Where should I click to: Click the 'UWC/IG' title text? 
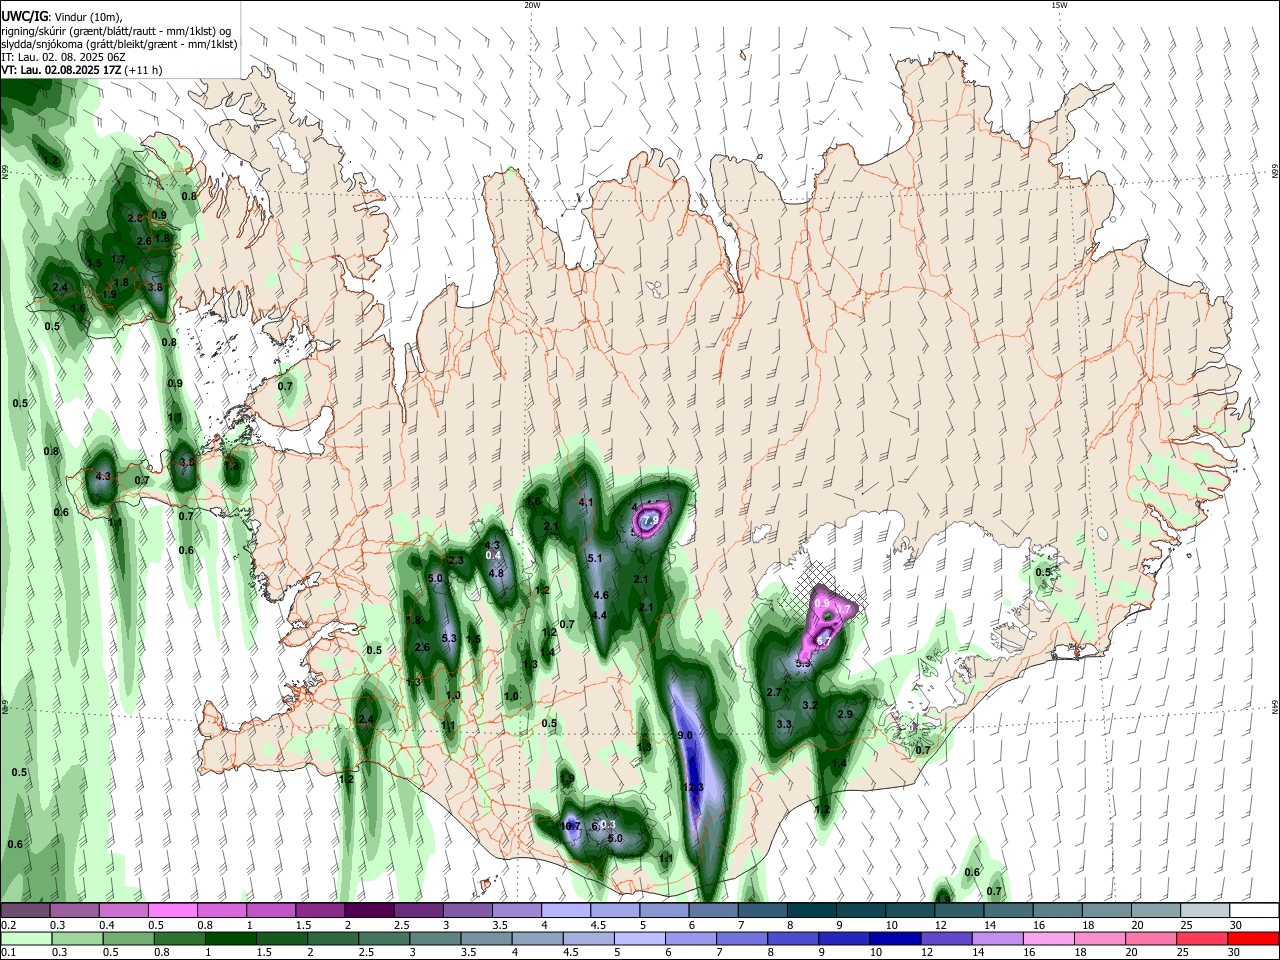(x=23, y=17)
